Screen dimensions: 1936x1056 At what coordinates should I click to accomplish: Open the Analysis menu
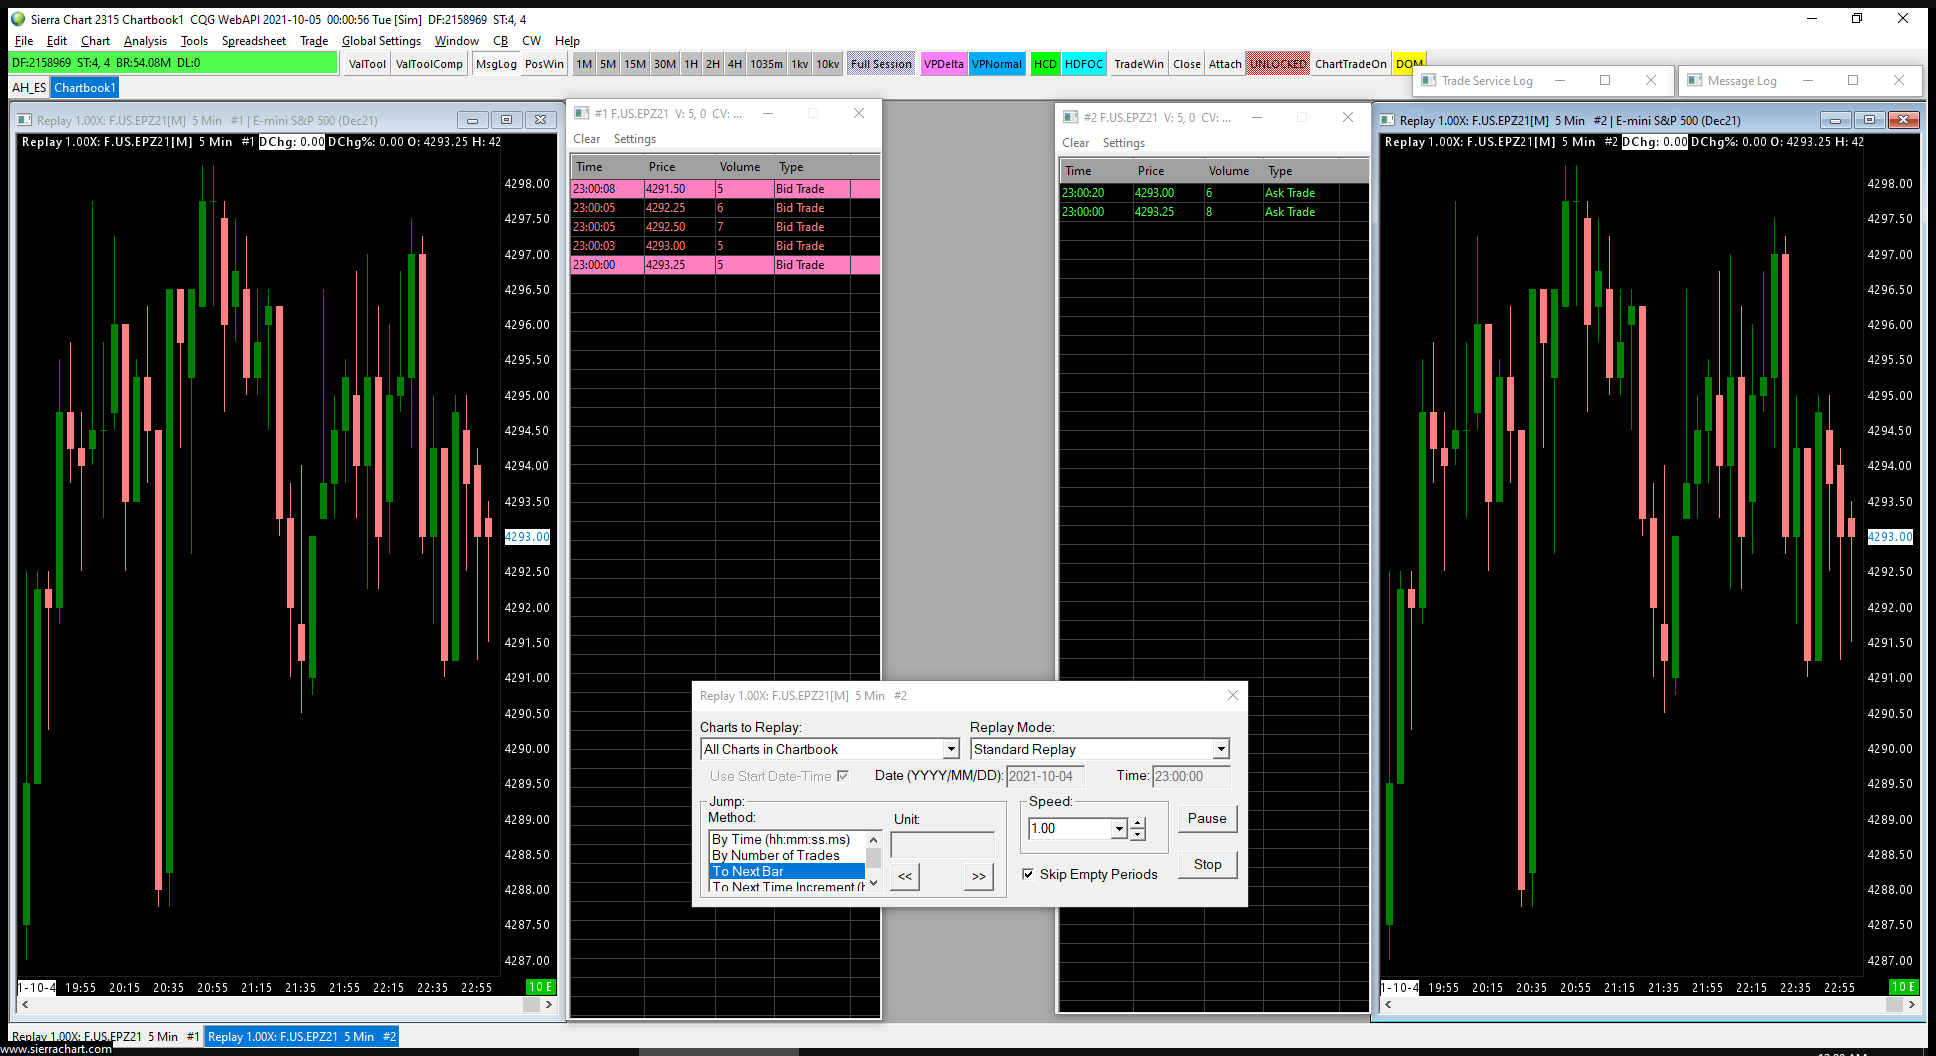pos(145,41)
